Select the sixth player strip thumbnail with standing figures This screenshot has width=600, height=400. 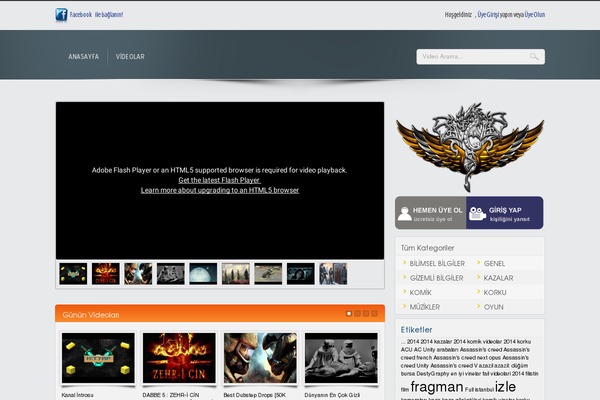236,274
